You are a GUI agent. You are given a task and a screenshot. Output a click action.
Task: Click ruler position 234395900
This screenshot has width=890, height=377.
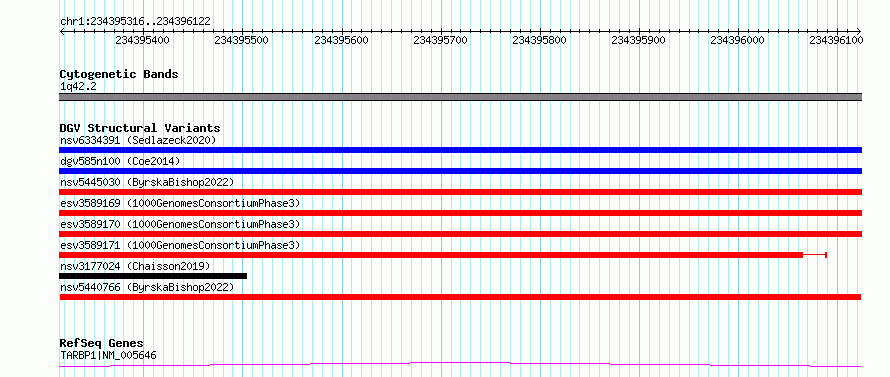pos(638,40)
